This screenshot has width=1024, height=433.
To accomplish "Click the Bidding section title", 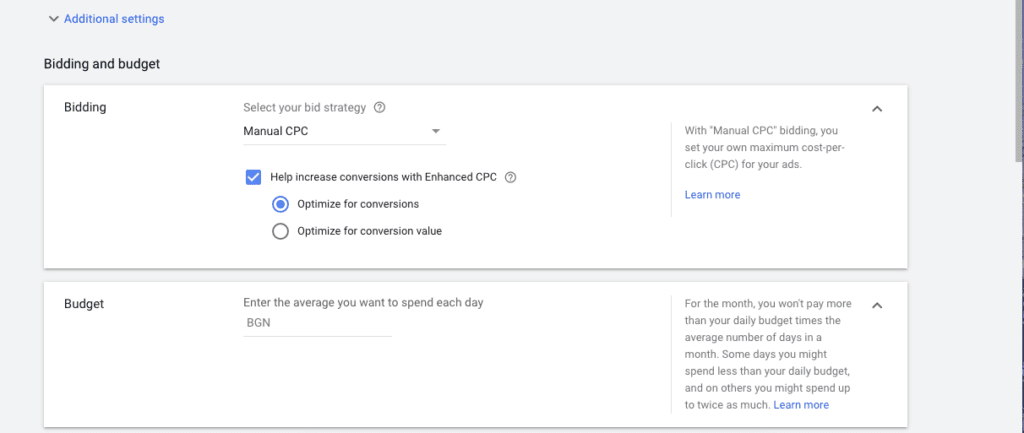I will coord(85,108).
